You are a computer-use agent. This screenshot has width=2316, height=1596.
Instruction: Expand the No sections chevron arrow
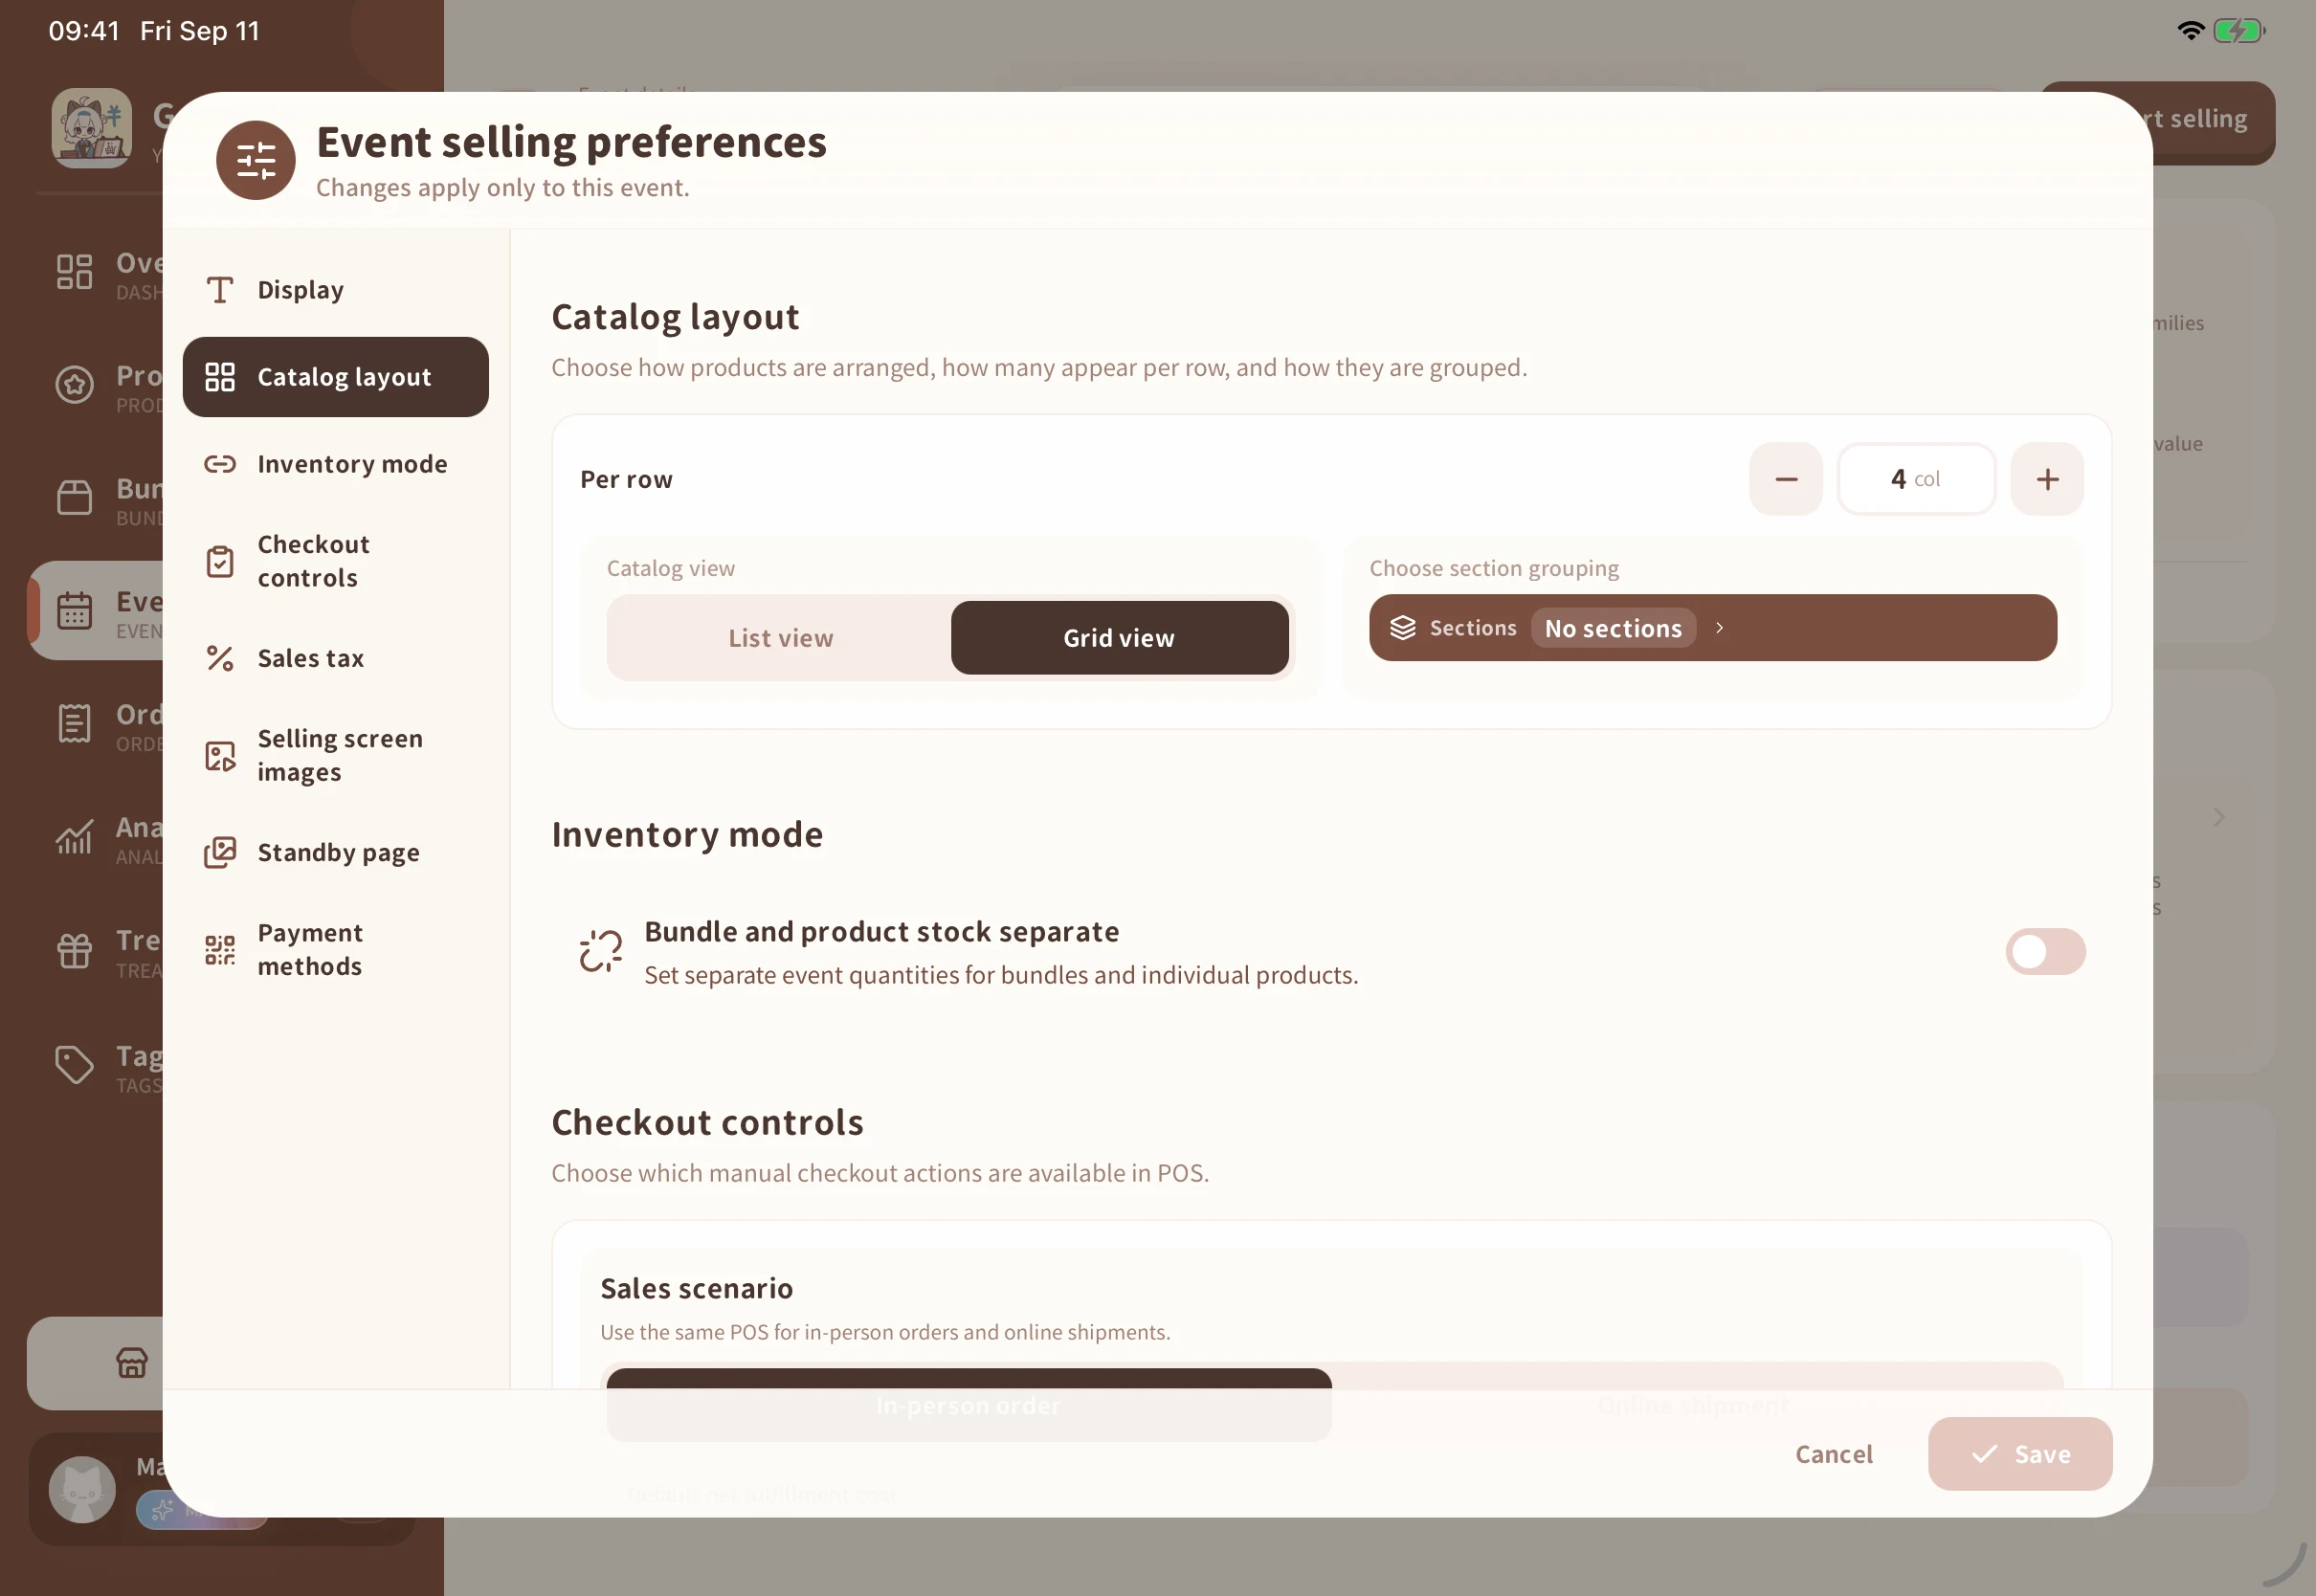point(1719,628)
